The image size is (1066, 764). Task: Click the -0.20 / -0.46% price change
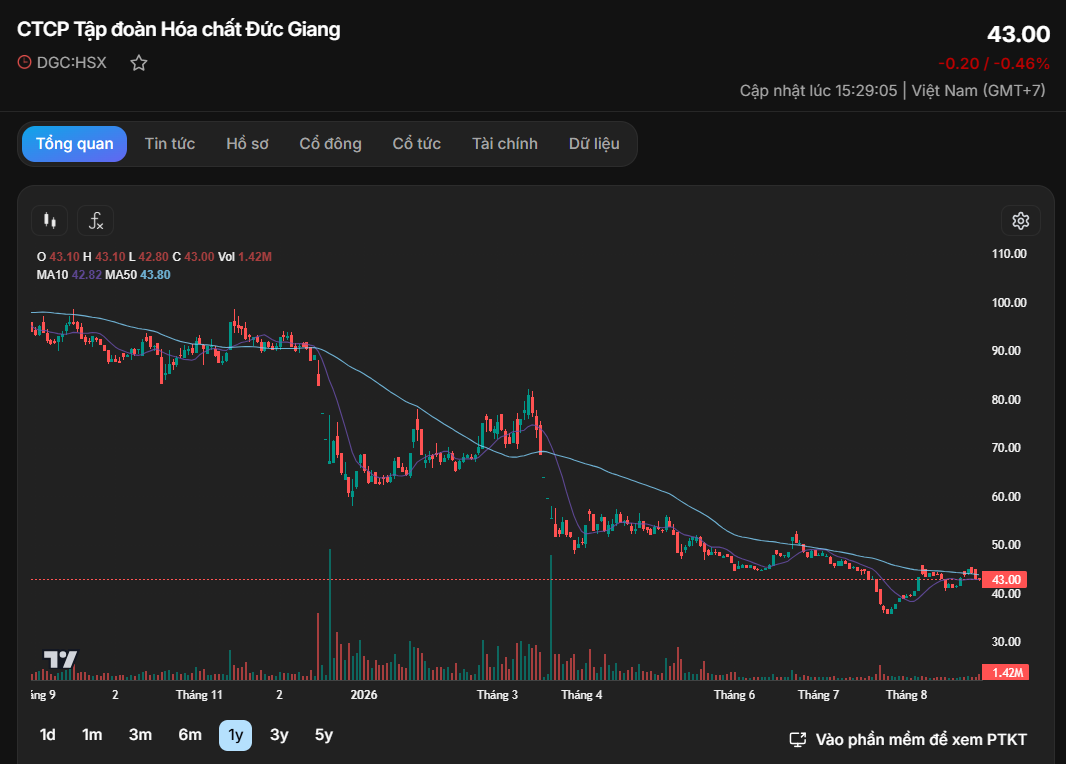click(x=994, y=64)
